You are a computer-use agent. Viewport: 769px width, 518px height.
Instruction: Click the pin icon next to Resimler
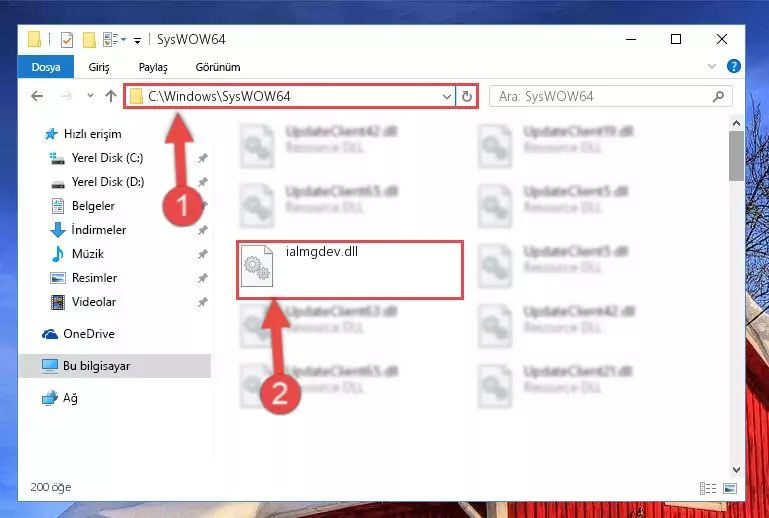tap(203, 278)
